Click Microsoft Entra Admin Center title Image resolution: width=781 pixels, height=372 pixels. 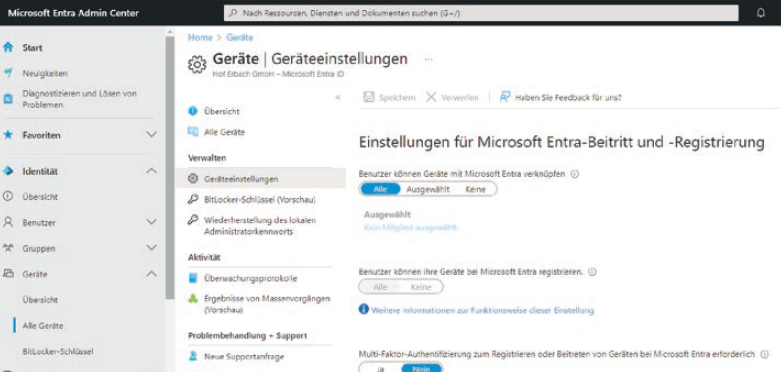(73, 13)
